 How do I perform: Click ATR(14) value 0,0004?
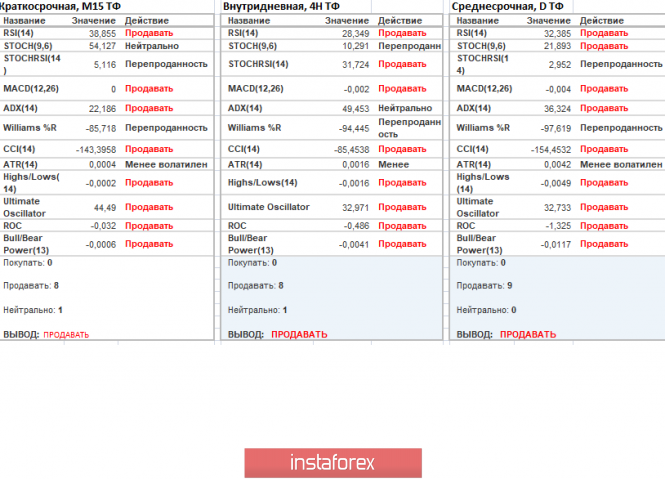[x=102, y=165]
